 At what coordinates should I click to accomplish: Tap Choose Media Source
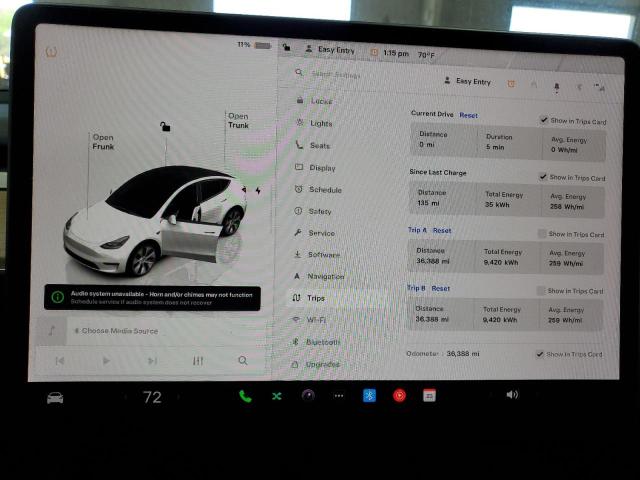coord(117,331)
